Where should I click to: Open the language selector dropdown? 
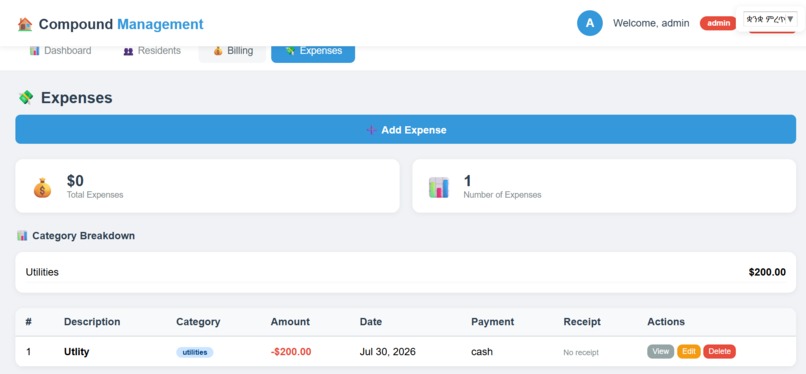[x=770, y=19]
